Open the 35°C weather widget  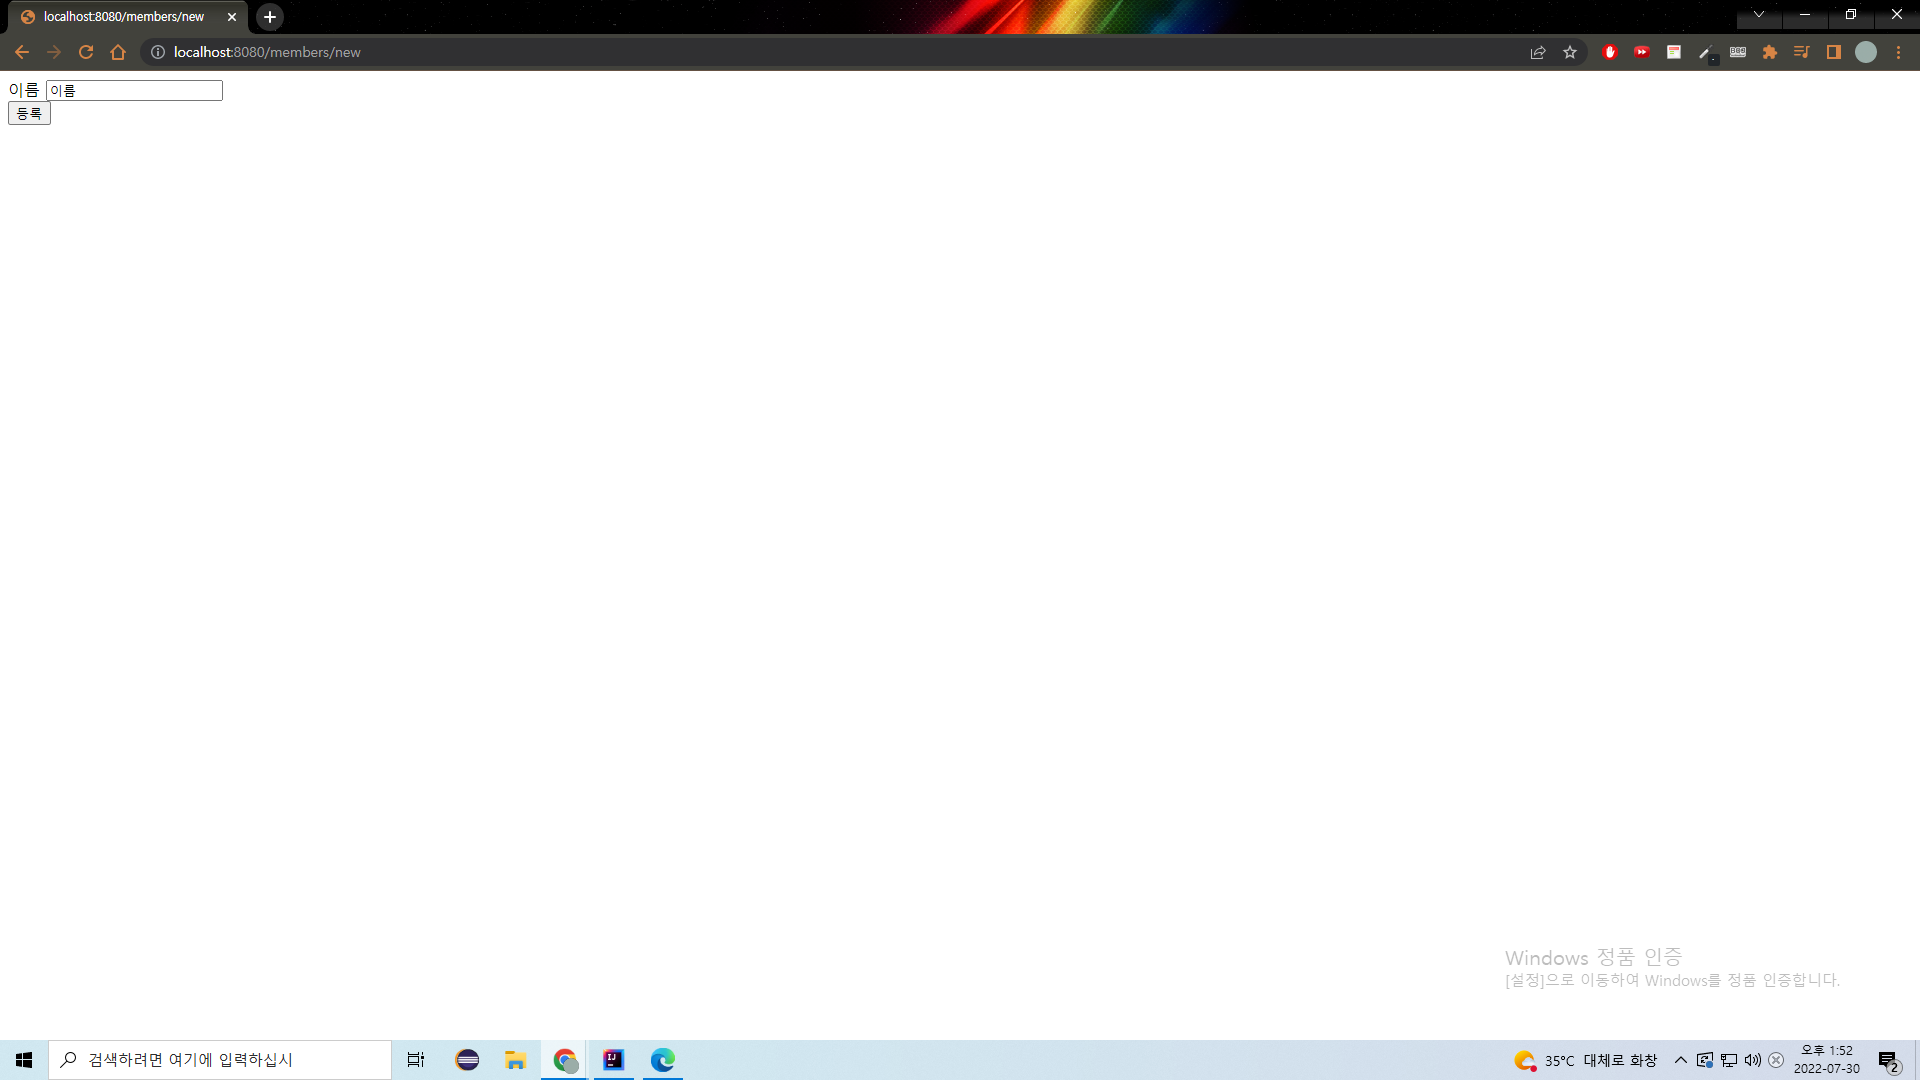tap(1586, 1060)
